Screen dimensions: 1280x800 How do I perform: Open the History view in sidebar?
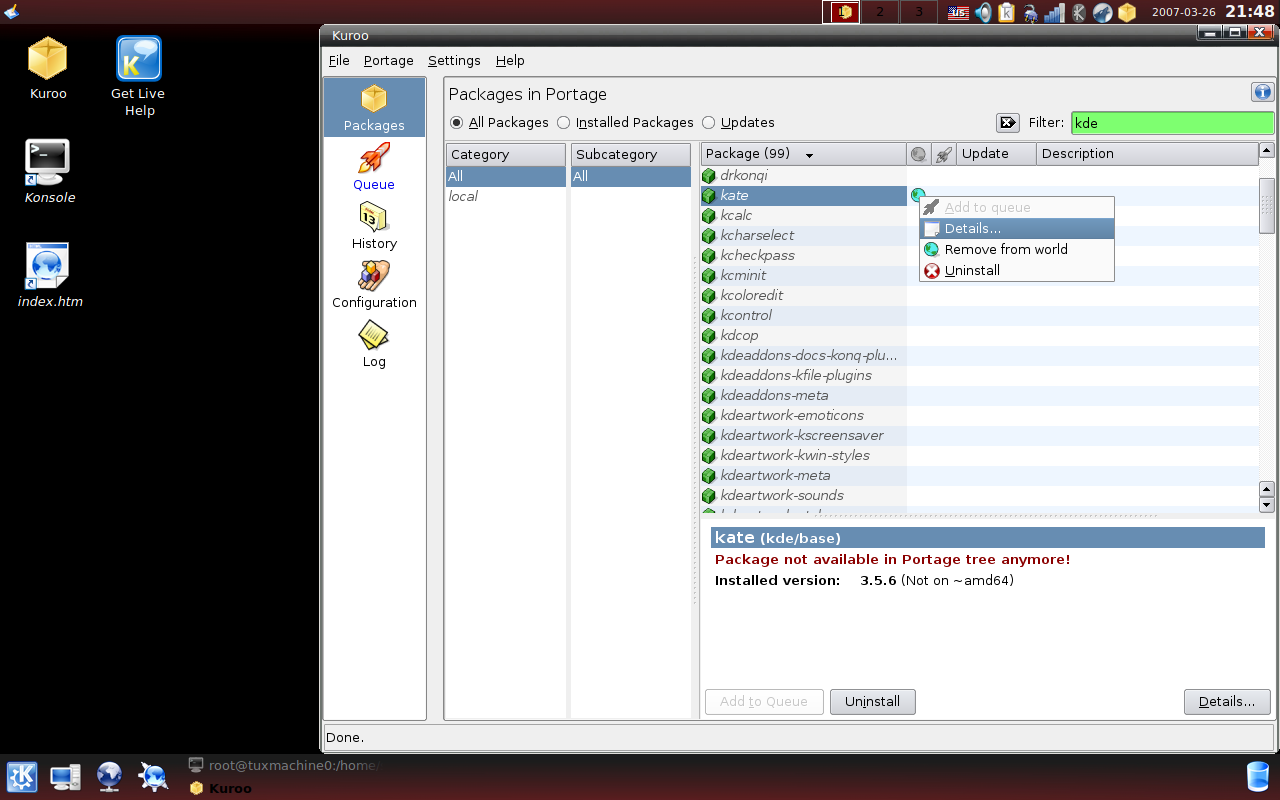pyautogui.click(x=374, y=226)
